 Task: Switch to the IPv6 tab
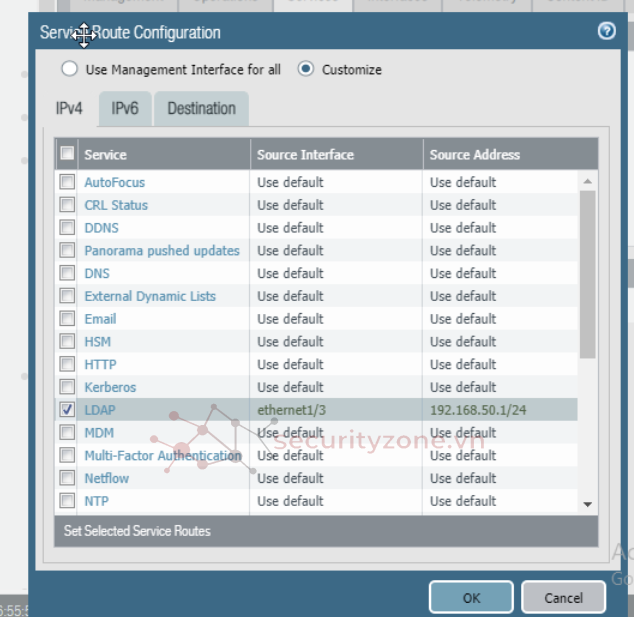pyautogui.click(x=125, y=108)
